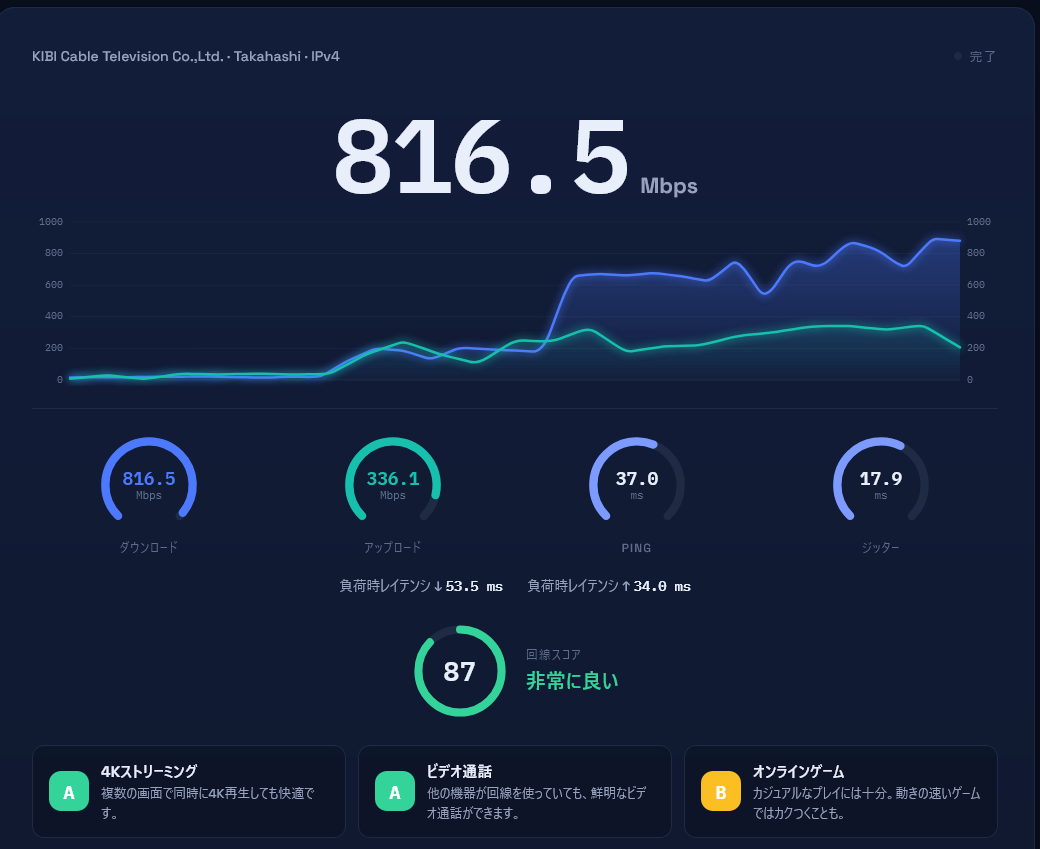Click the right axis label 400
Image resolution: width=1040 pixels, height=849 pixels.
pyautogui.click(x=976, y=316)
